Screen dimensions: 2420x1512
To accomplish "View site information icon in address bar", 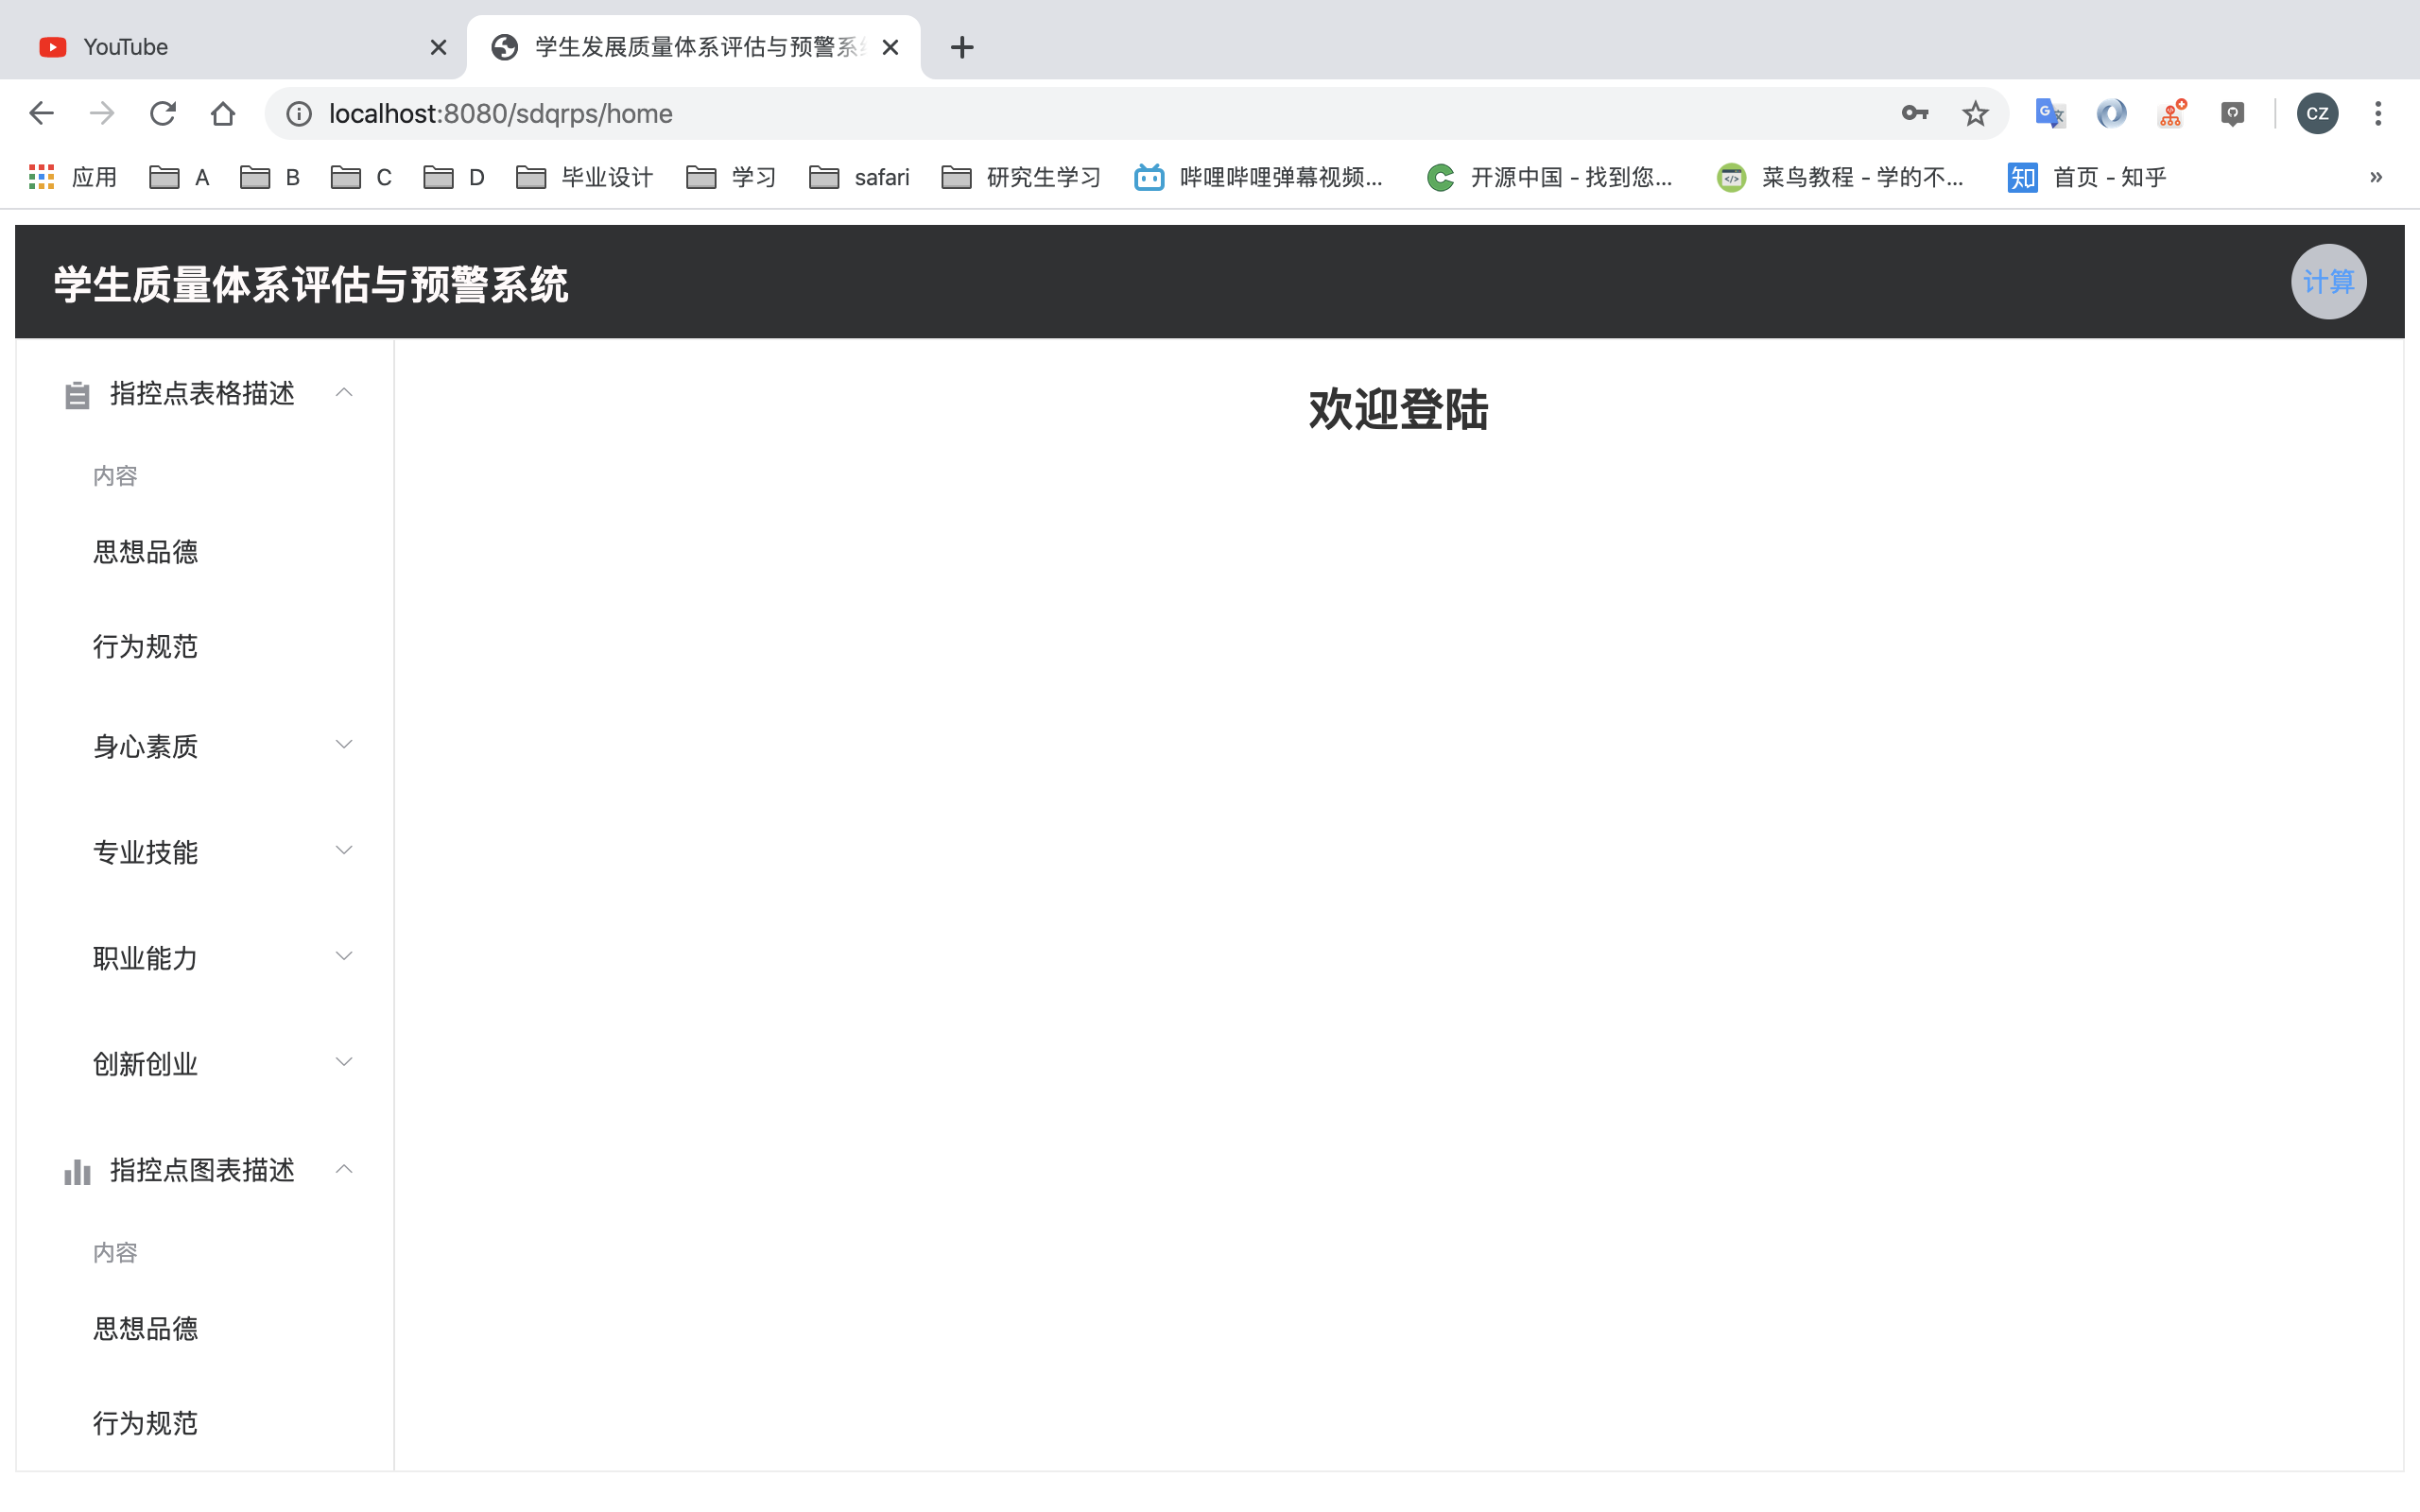I will tap(298, 113).
